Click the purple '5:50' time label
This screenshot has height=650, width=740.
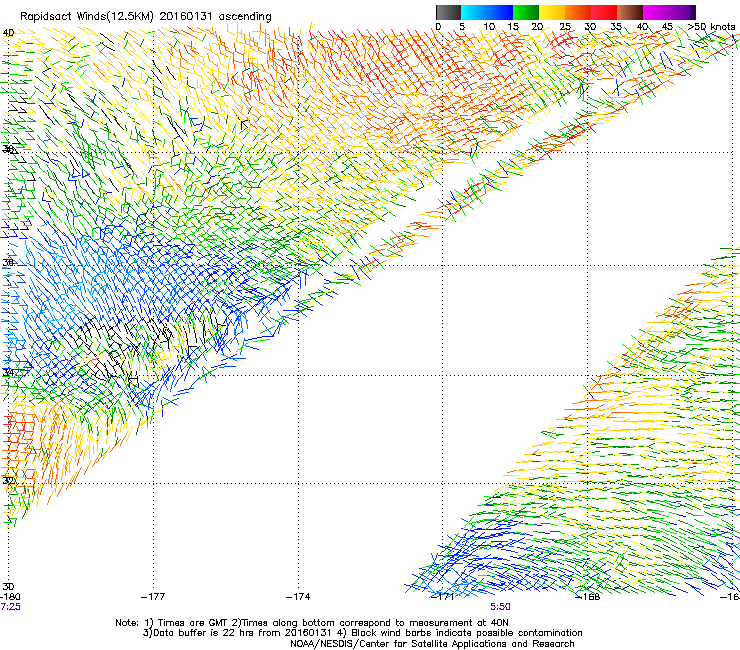point(500,607)
